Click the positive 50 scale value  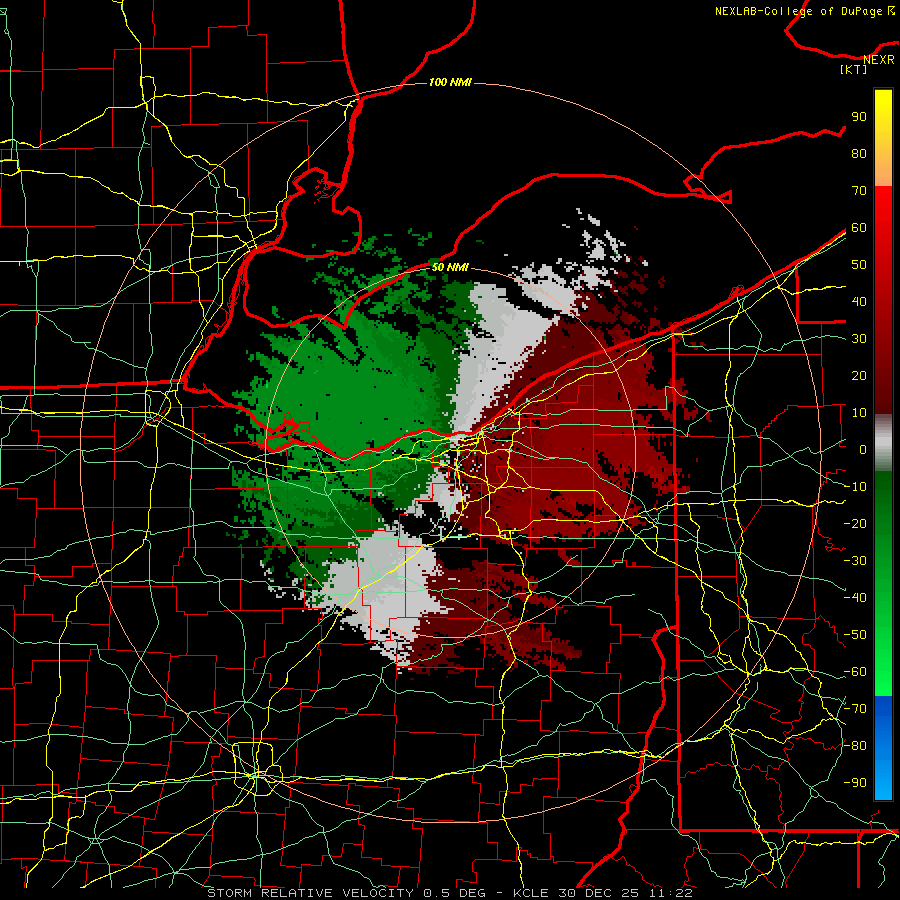click(859, 265)
